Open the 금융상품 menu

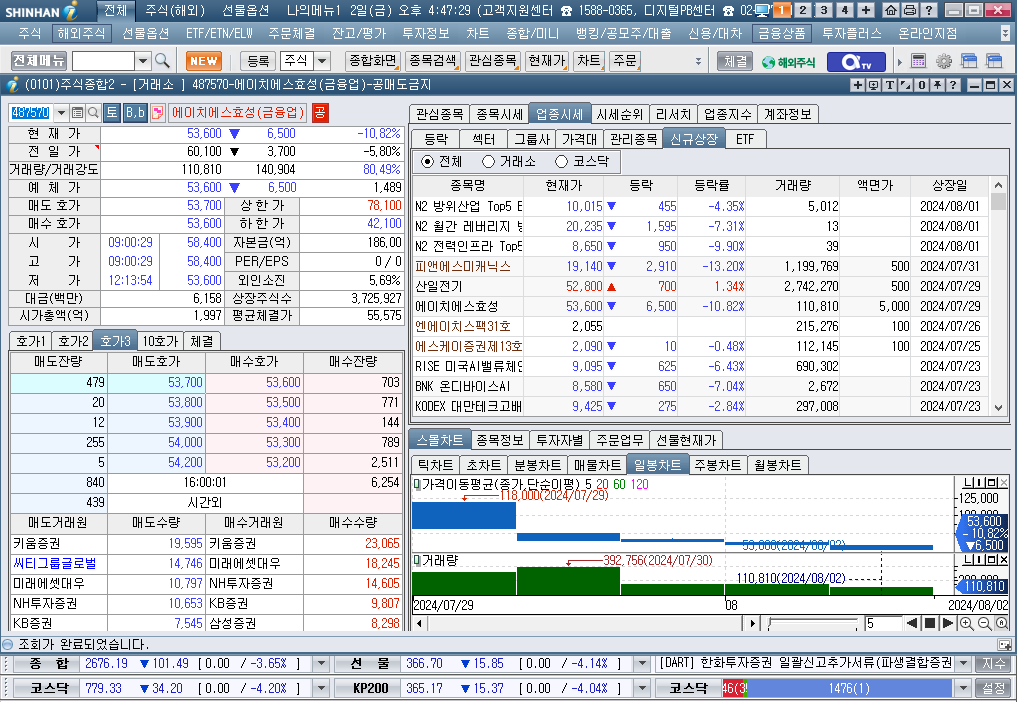(x=782, y=33)
